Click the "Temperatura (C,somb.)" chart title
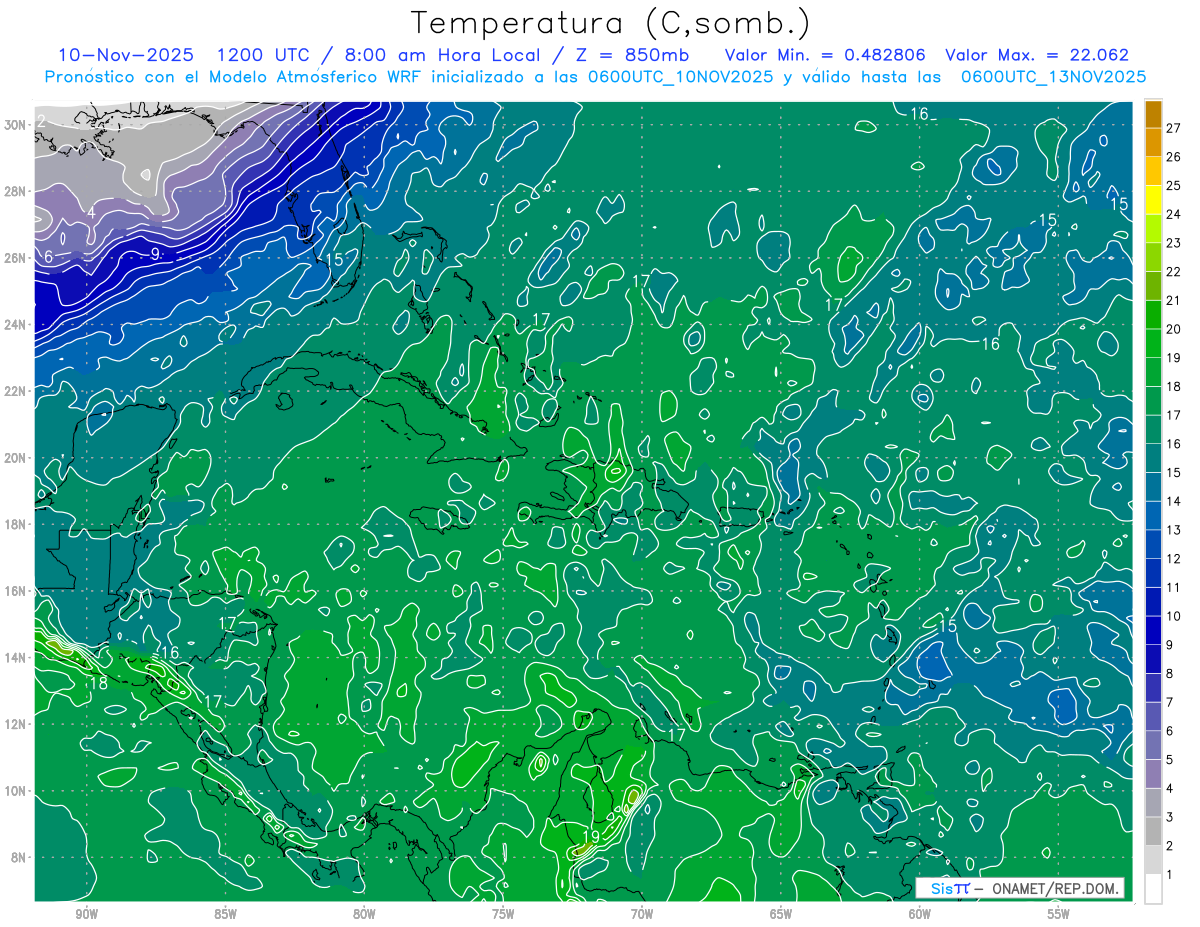The height and width of the screenshot is (927, 1200). (x=610, y=23)
